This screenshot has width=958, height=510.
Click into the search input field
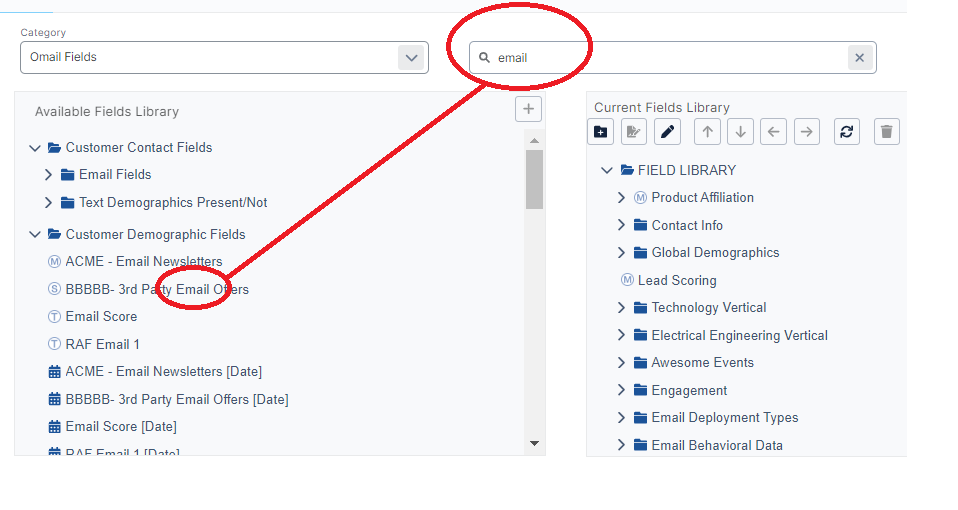coord(660,58)
